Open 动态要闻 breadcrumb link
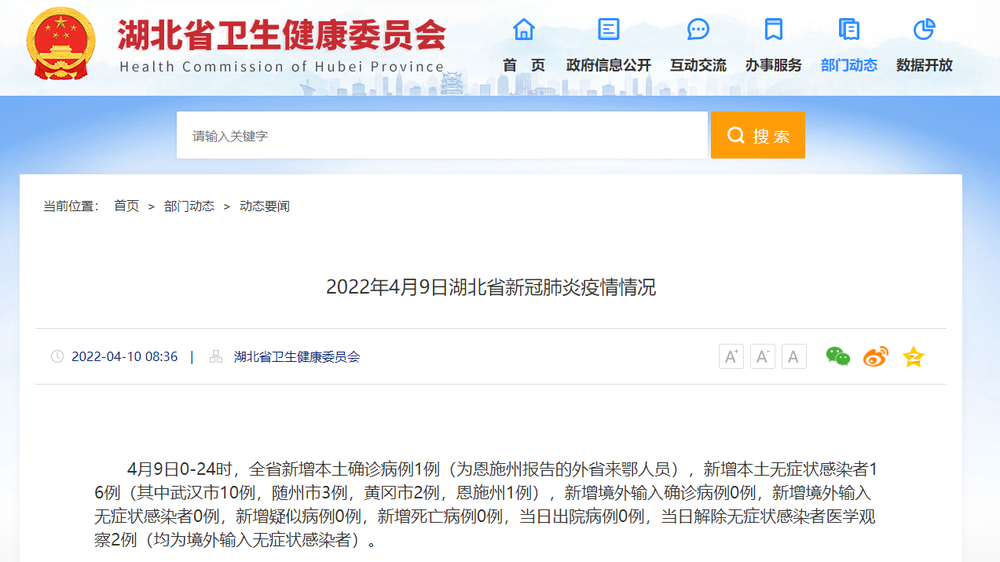Viewport: 1000px width, 562px height. point(264,206)
